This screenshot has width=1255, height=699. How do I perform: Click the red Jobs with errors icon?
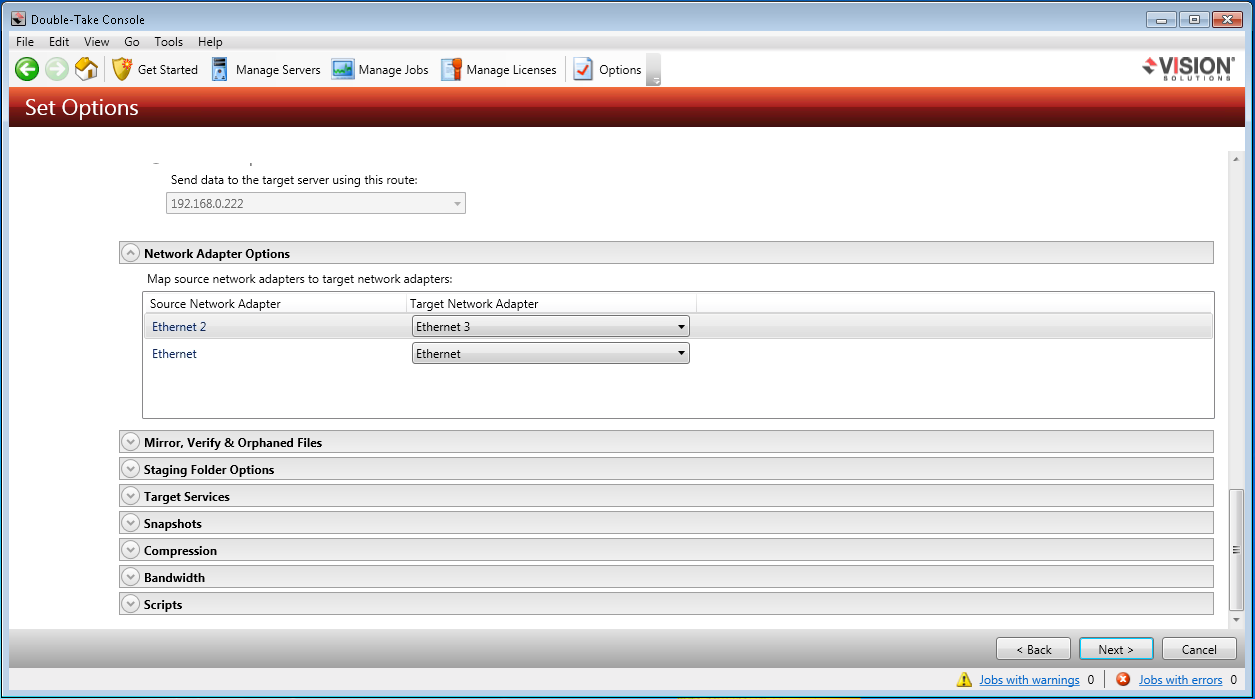tap(1123, 679)
